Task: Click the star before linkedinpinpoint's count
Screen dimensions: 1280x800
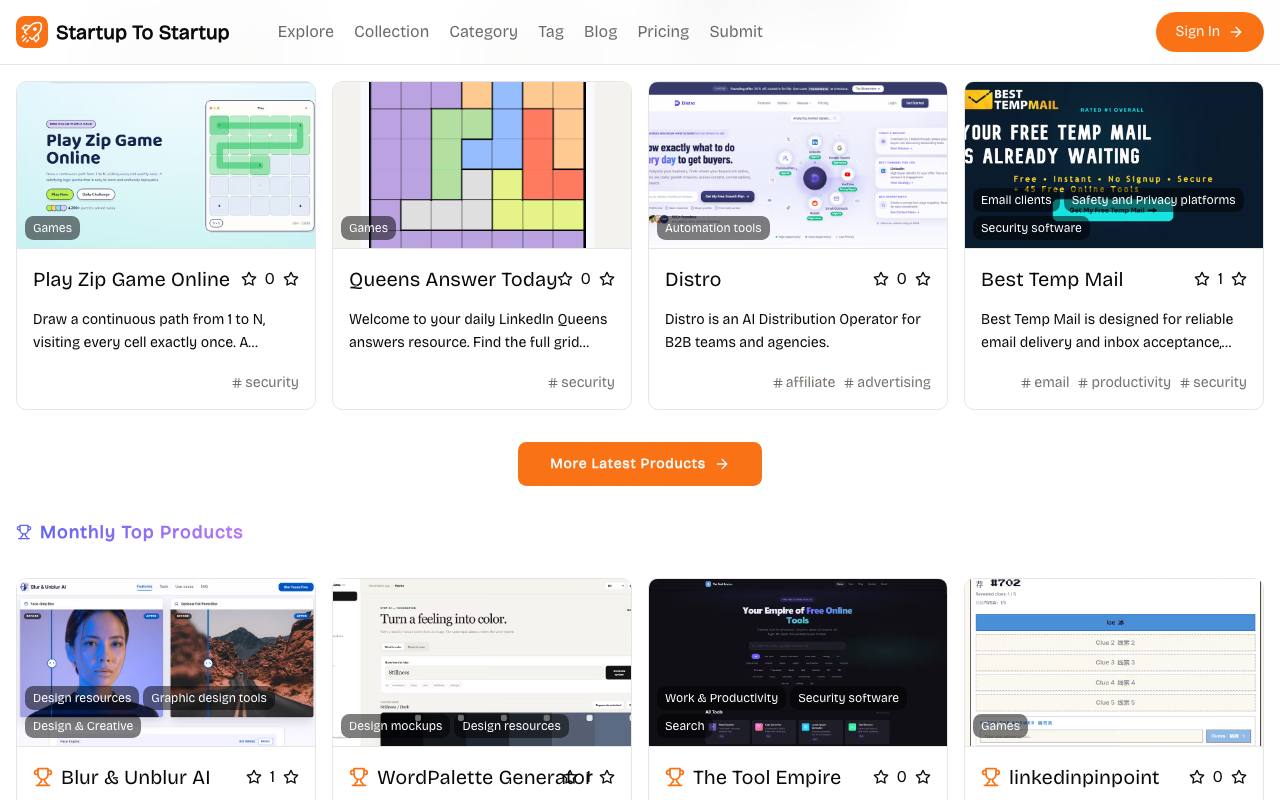Action: 1197,777
